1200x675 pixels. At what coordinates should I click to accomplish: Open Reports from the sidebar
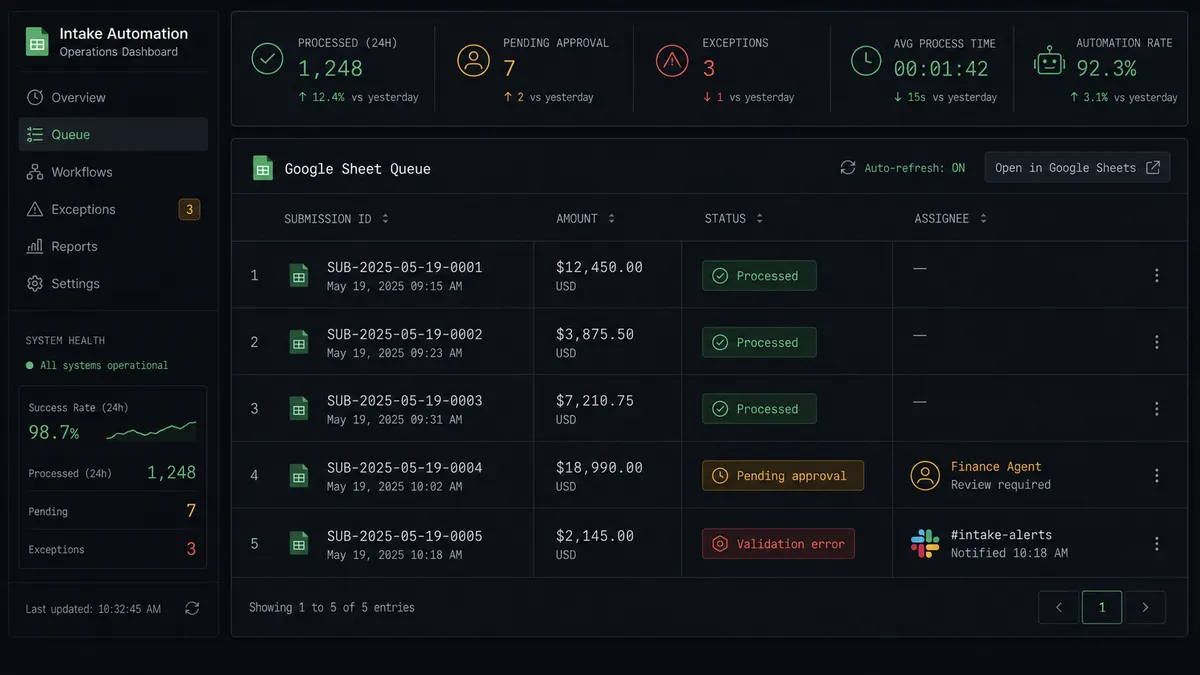click(113, 246)
